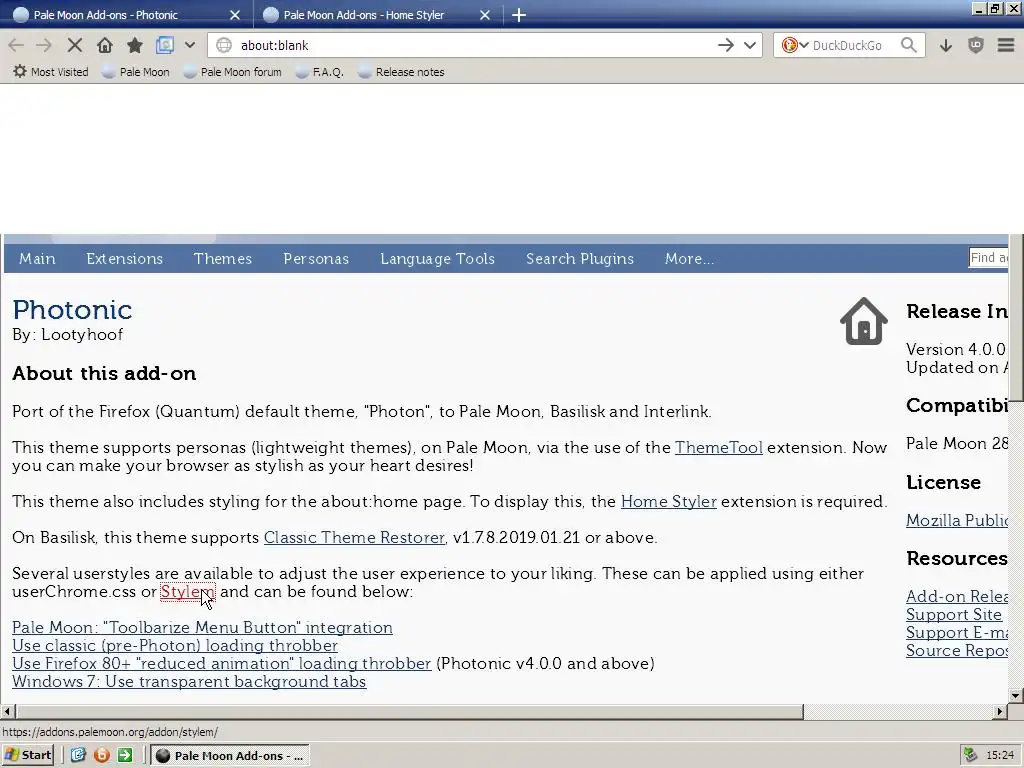The image size is (1024, 768).
Task: Click the shield extension toolbar icon
Action: pos(976,45)
